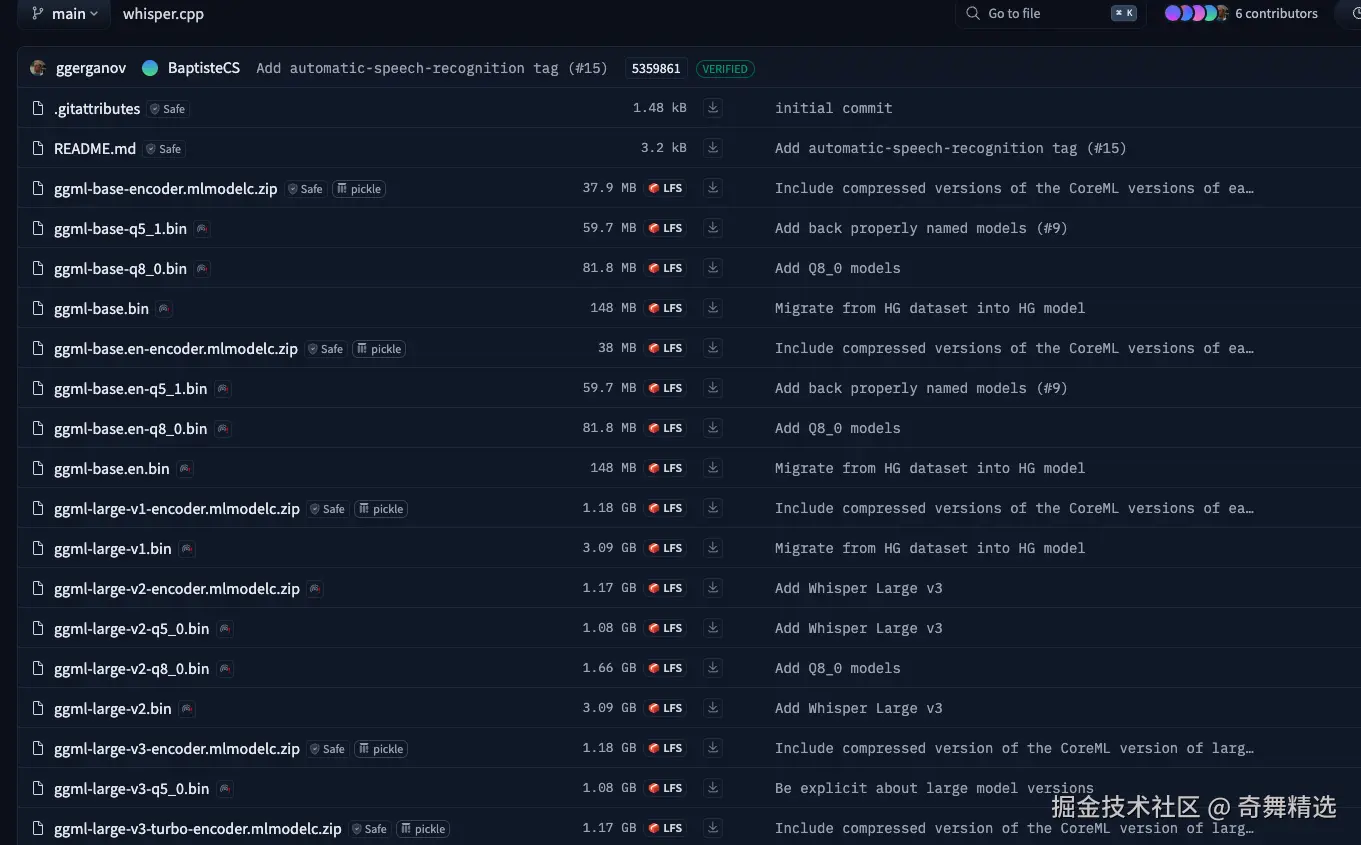
Task: Download ggml-large-v3-encoder.mlmodelc.zip
Action: point(713,748)
